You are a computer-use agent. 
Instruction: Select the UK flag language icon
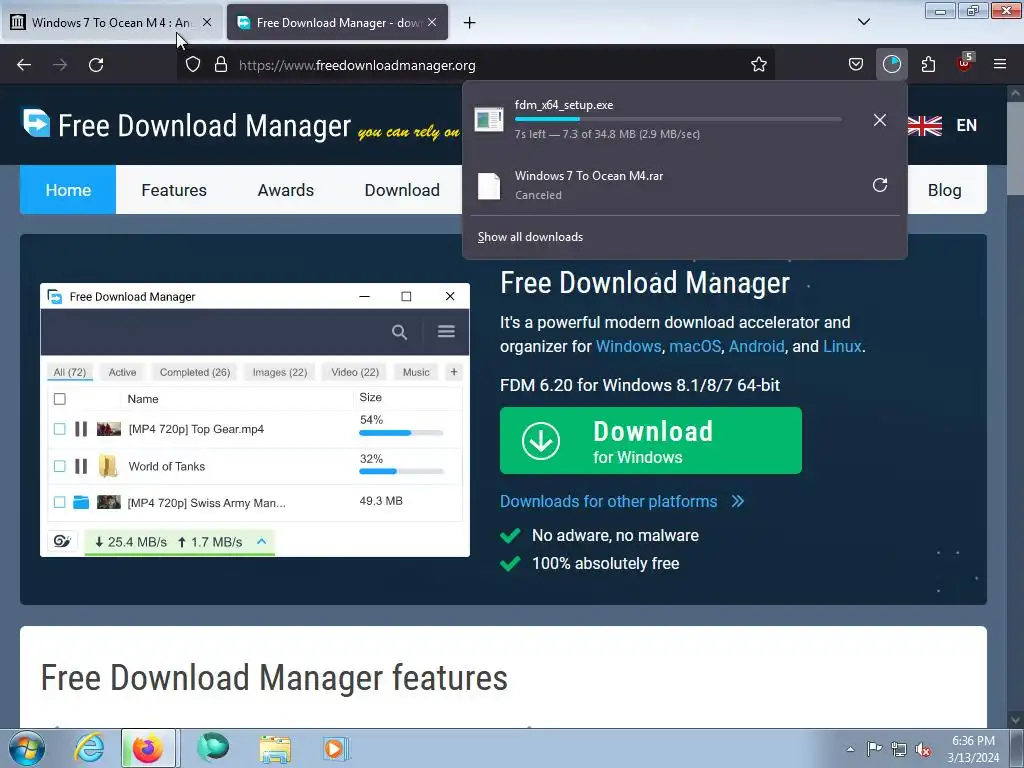(925, 125)
